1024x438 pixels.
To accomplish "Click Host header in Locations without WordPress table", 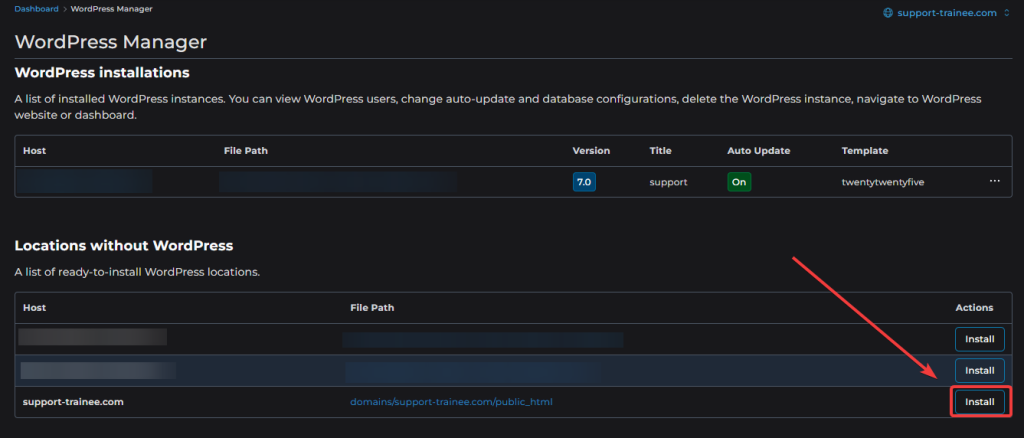I will 35,307.
